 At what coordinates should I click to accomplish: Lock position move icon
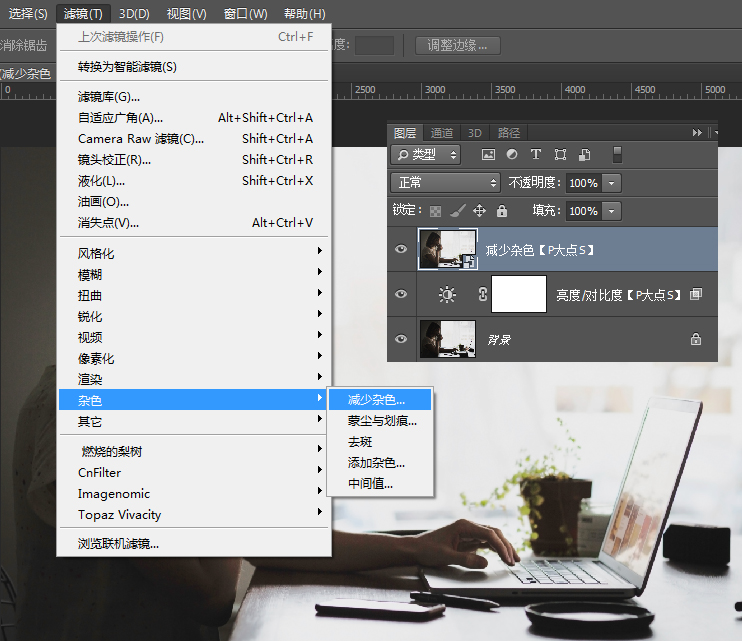[479, 211]
